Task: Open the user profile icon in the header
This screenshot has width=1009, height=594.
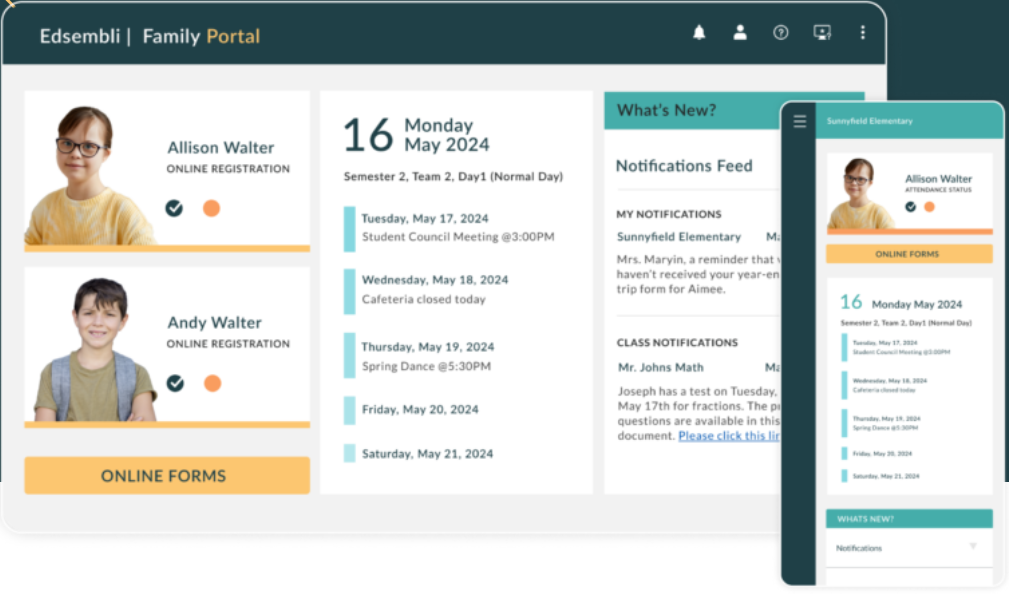Action: click(x=740, y=32)
